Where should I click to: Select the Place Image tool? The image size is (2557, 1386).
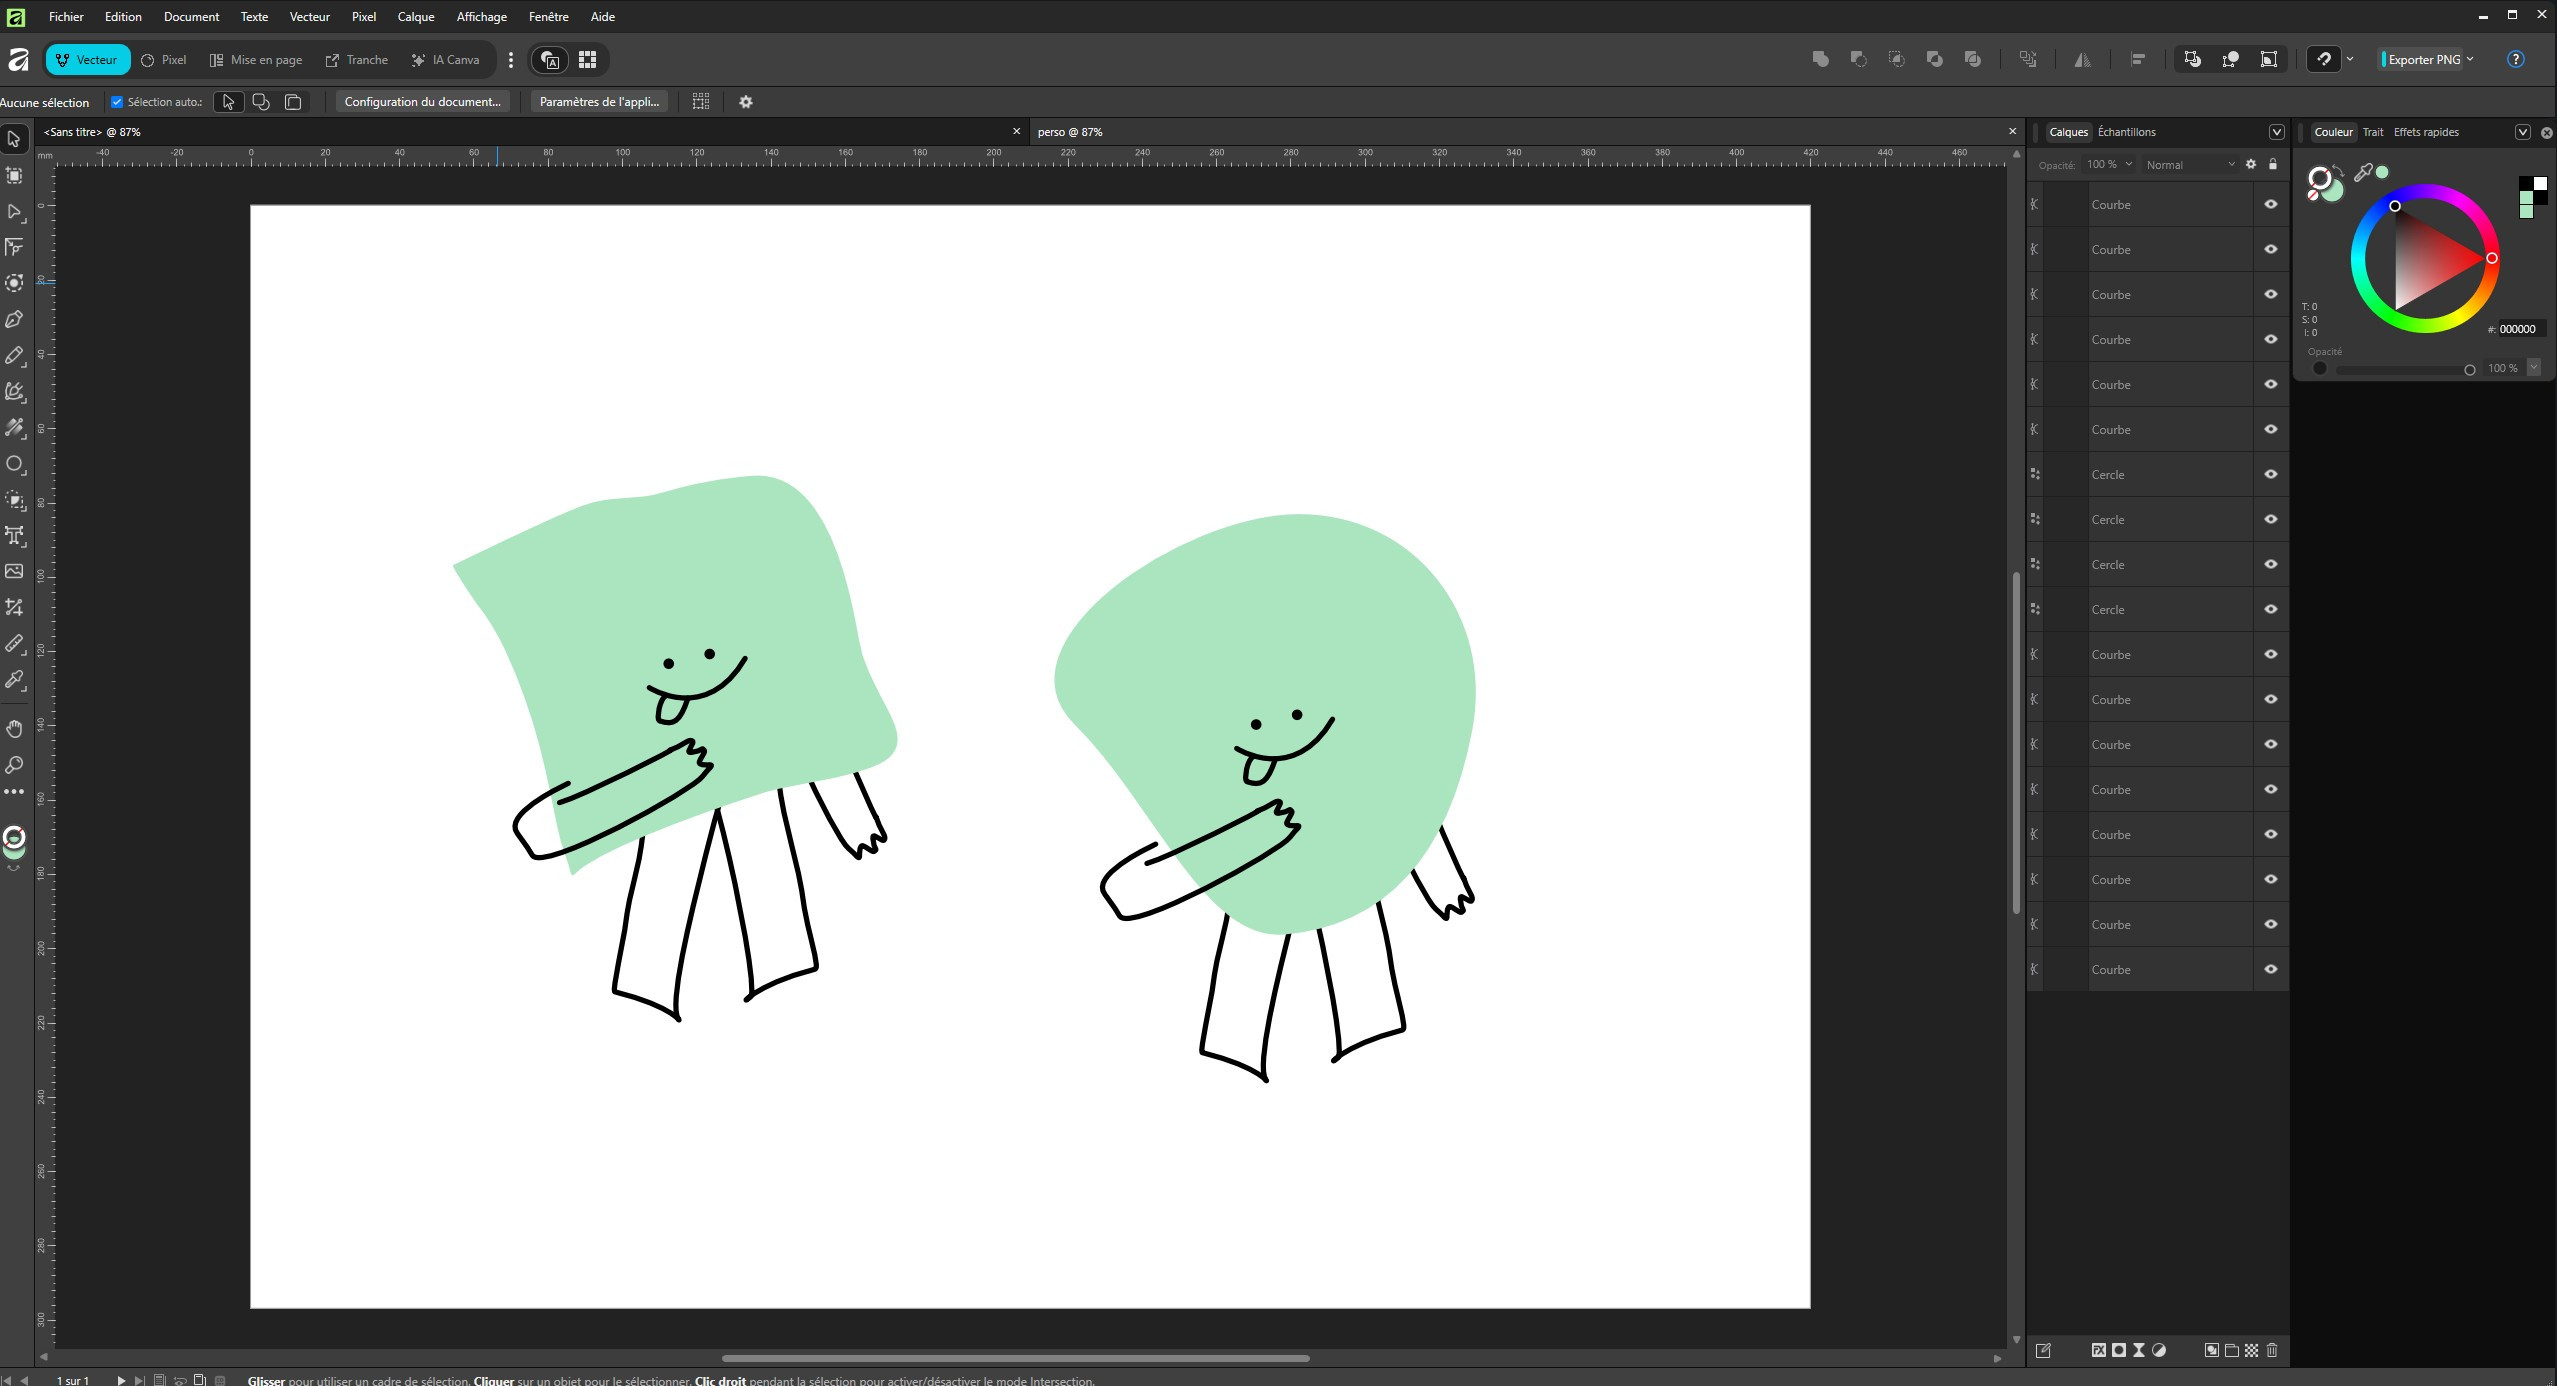click(14, 571)
